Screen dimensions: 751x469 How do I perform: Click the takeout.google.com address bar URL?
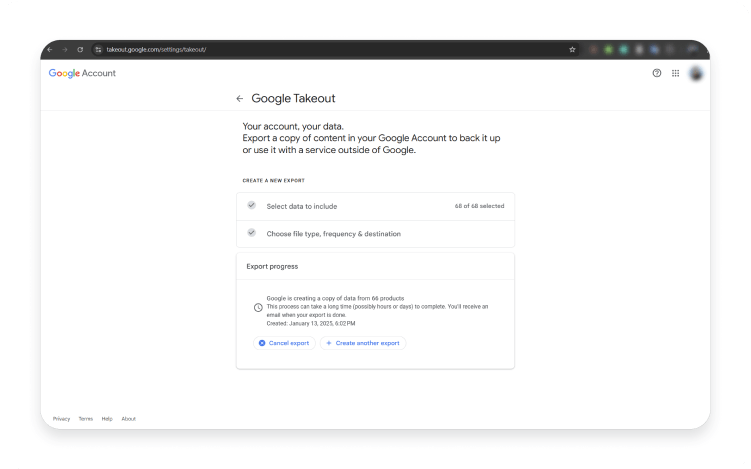[x=156, y=49]
